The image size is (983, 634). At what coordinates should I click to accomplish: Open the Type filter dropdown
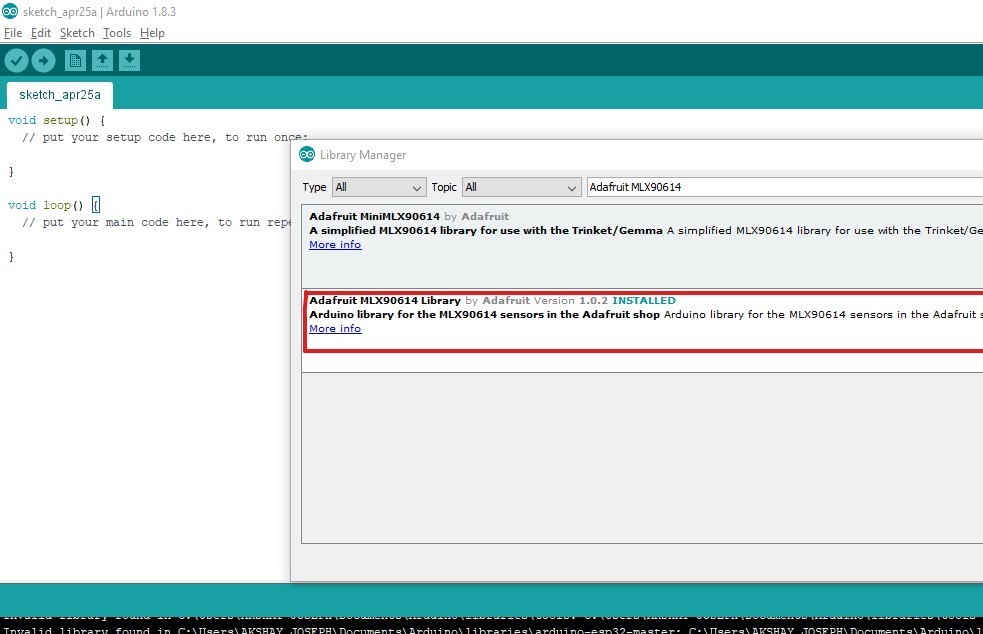coord(379,187)
